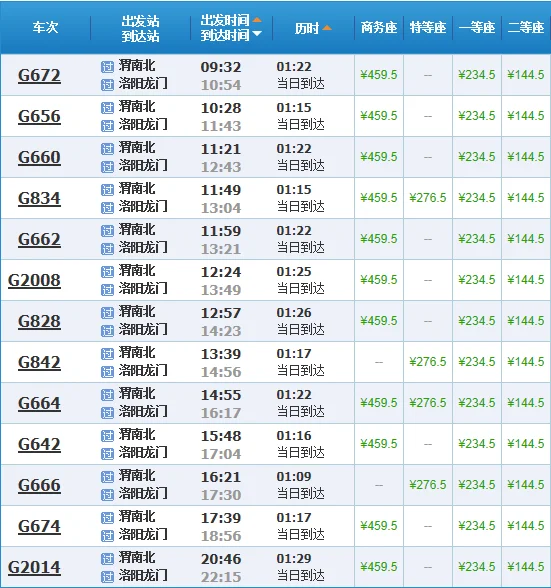
Task: Click 过 icon beside 洛阳龙门 in G672 row
Action: (x=107, y=85)
